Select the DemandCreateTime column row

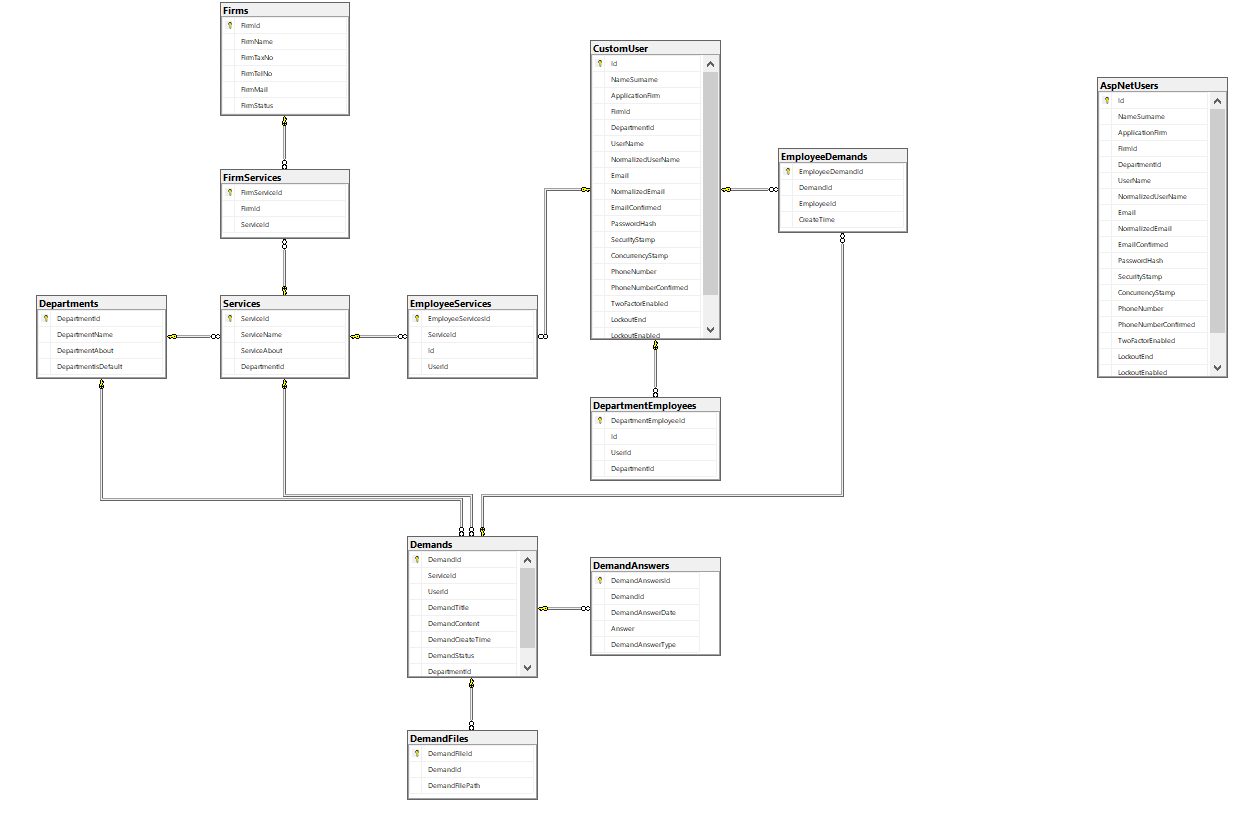click(x=464, y=640)
